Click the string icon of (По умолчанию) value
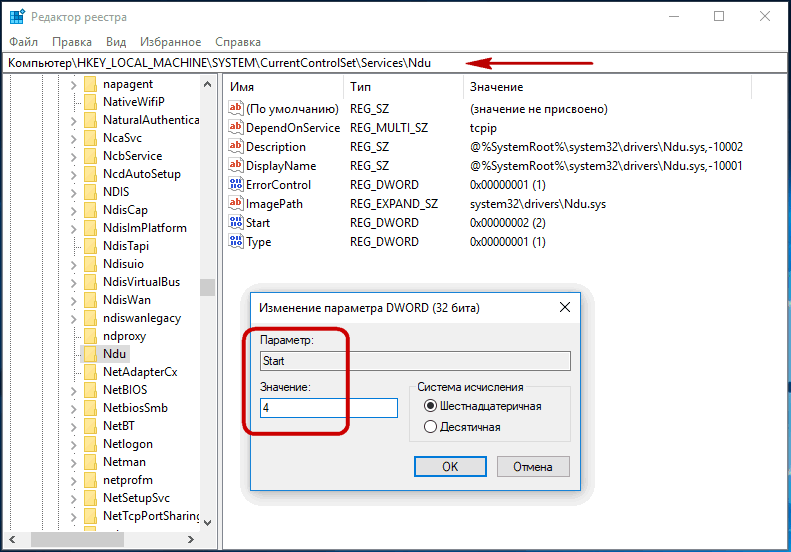The height and width of the screenshot is (552, 791). click(x=236, y=108)
